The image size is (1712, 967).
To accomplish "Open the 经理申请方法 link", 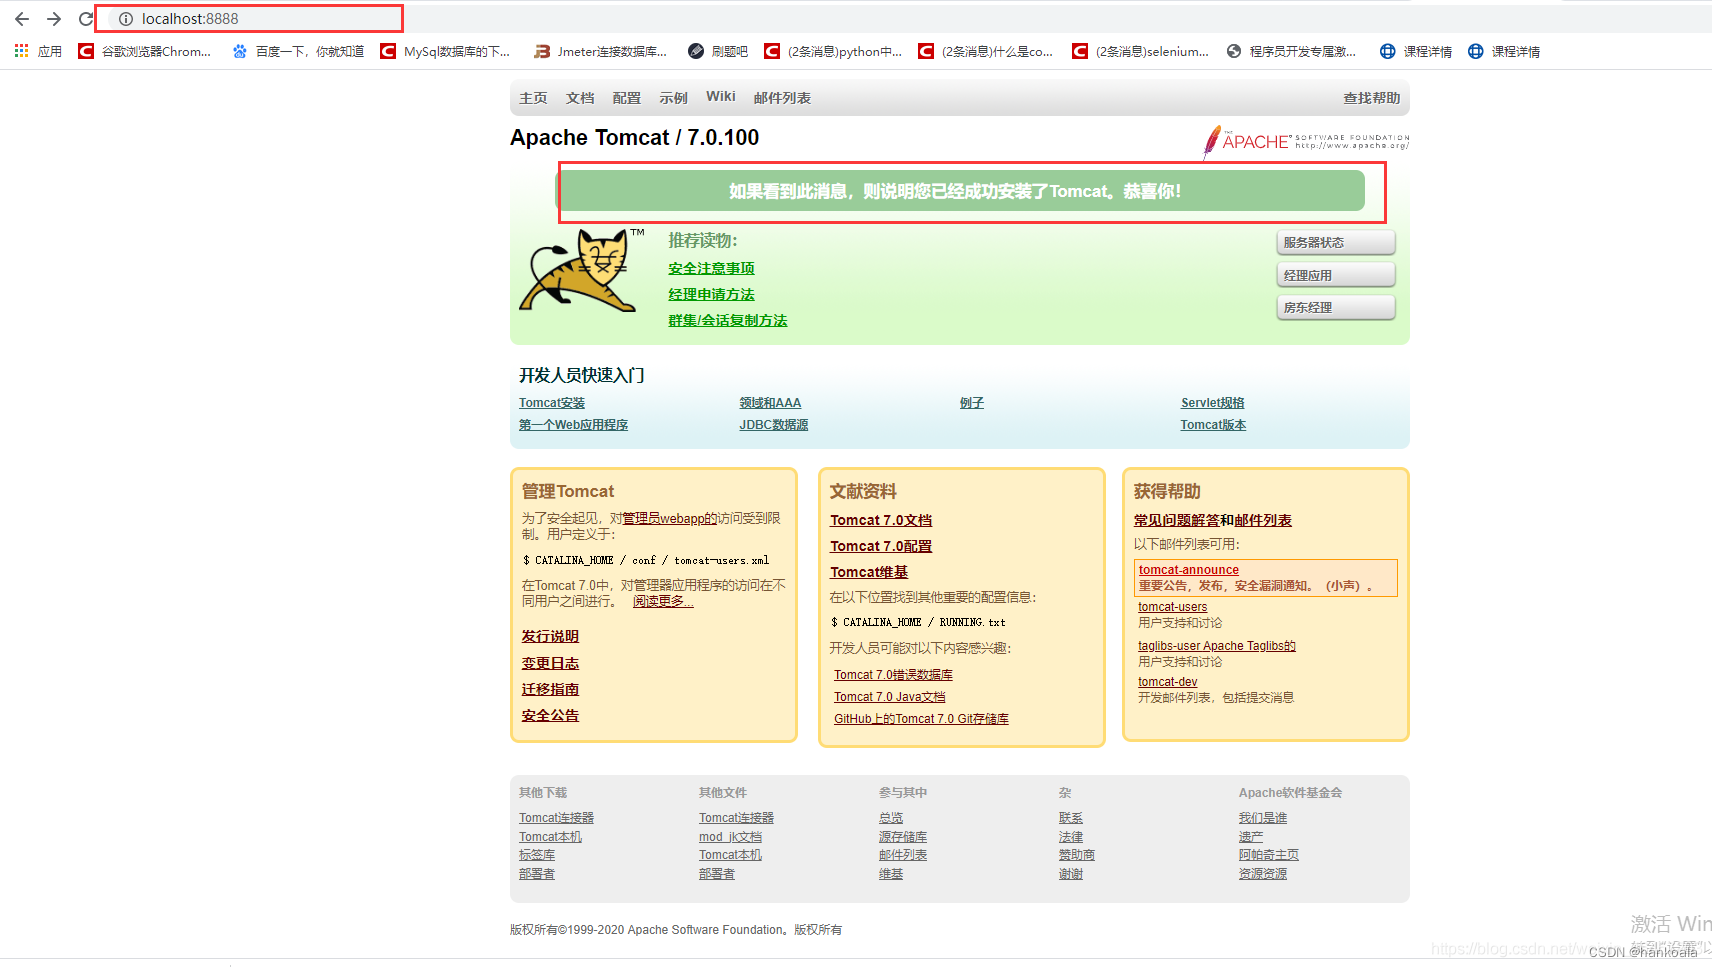I will (x=711, y=294).
